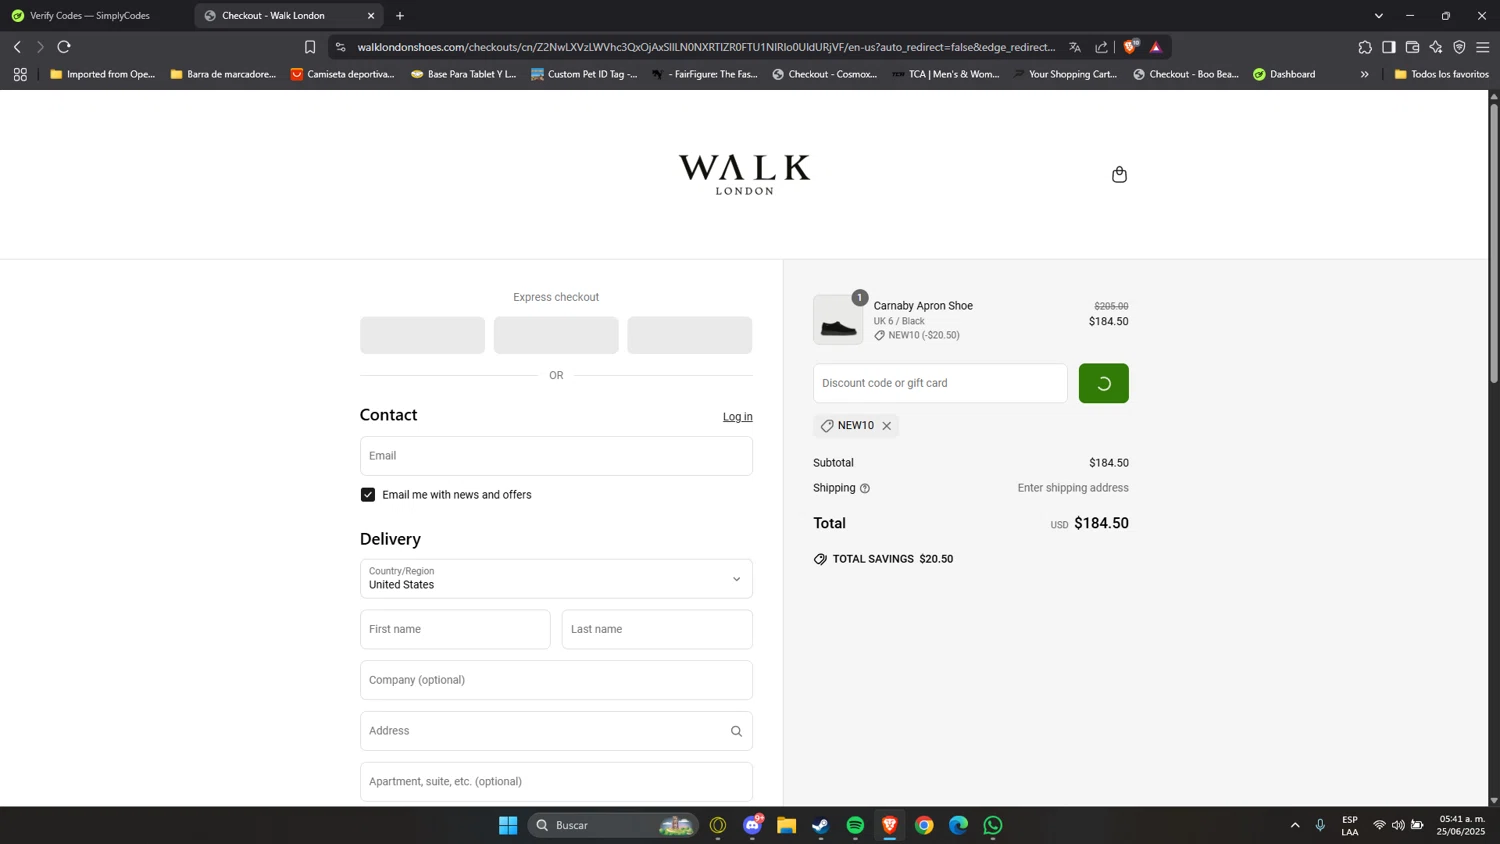Open Camiseta deportiva bookmark
This screenshot has width=1500, height=844.
342,74
